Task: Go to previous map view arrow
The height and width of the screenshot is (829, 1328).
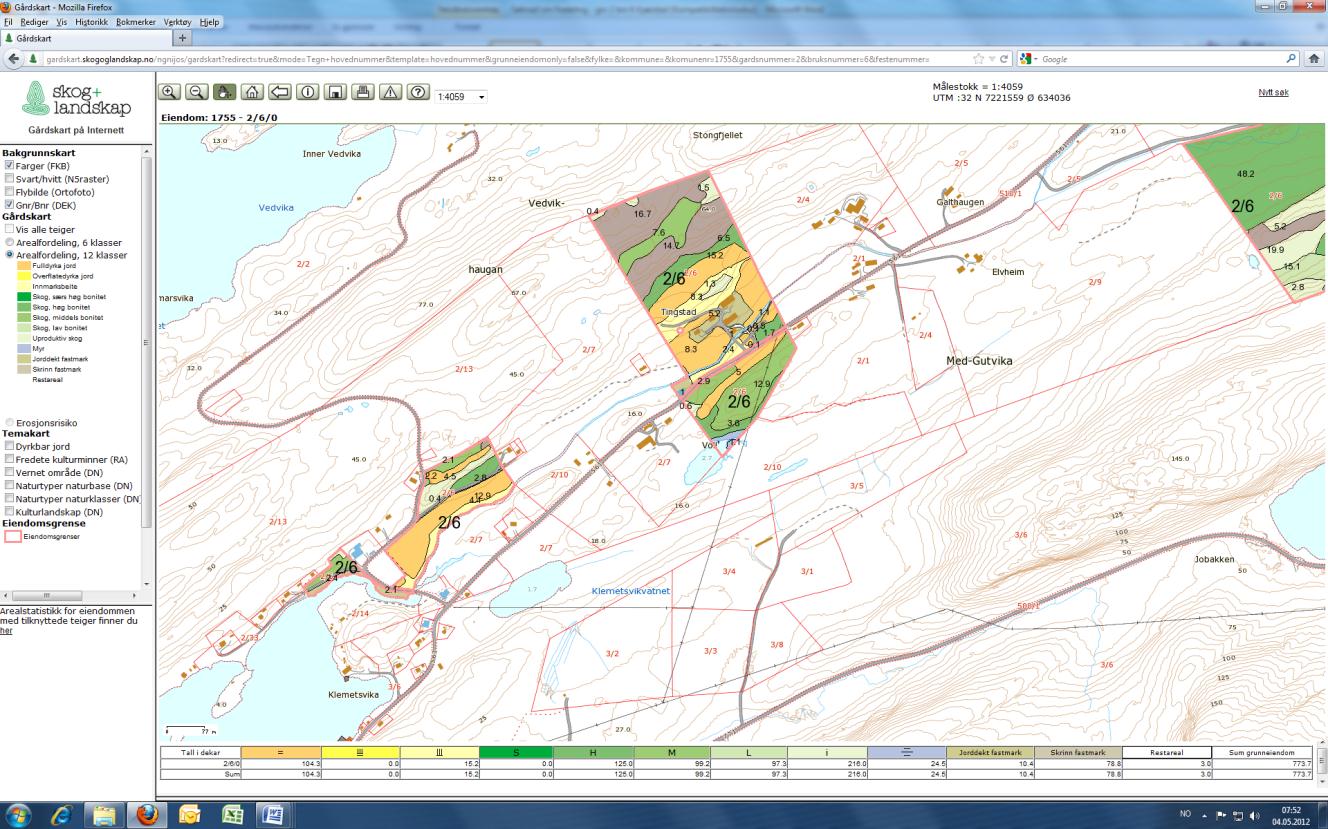Action: point(280,93)
